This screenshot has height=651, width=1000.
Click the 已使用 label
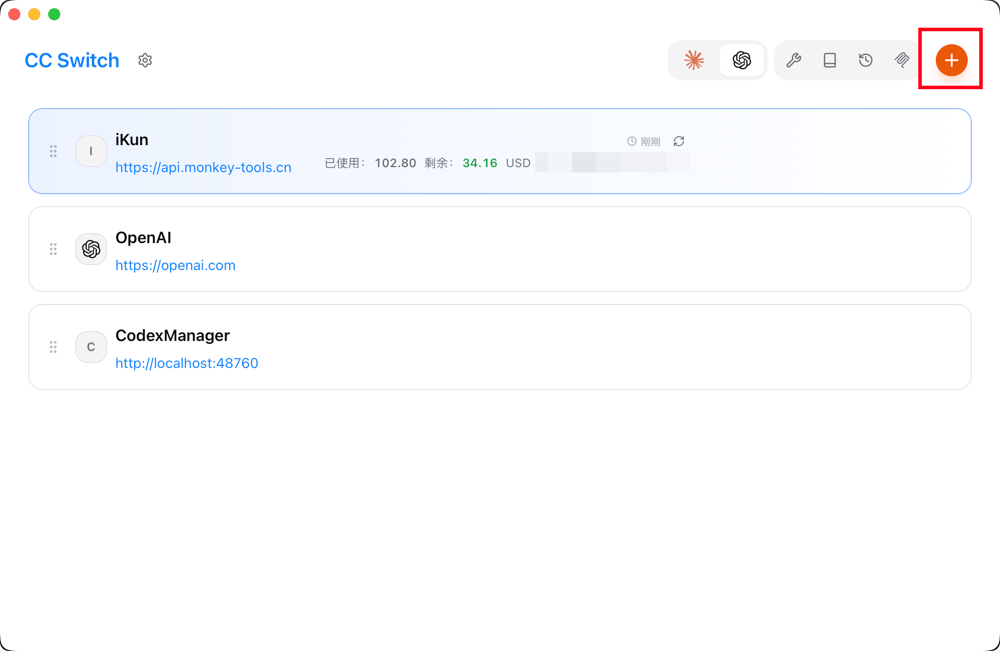click(x=344, y=163)
